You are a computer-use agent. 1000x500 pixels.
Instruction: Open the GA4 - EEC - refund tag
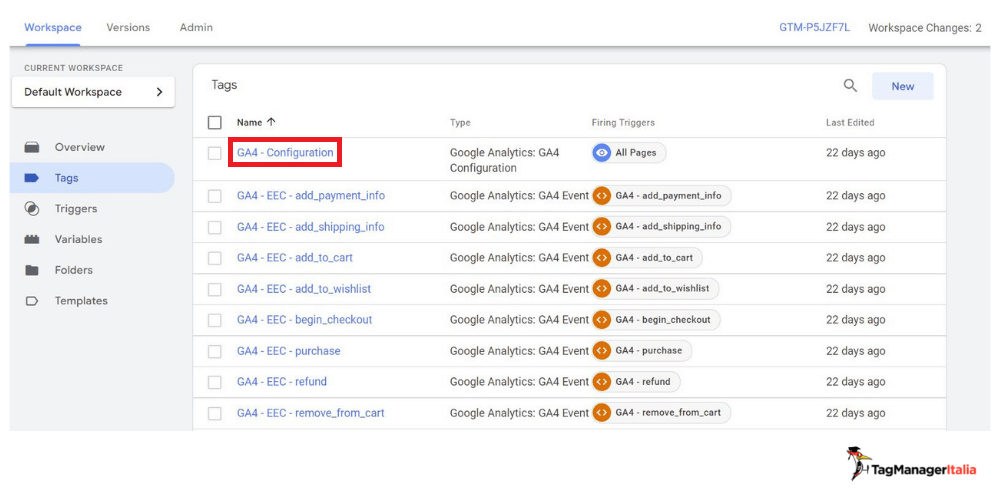[282, 381]
